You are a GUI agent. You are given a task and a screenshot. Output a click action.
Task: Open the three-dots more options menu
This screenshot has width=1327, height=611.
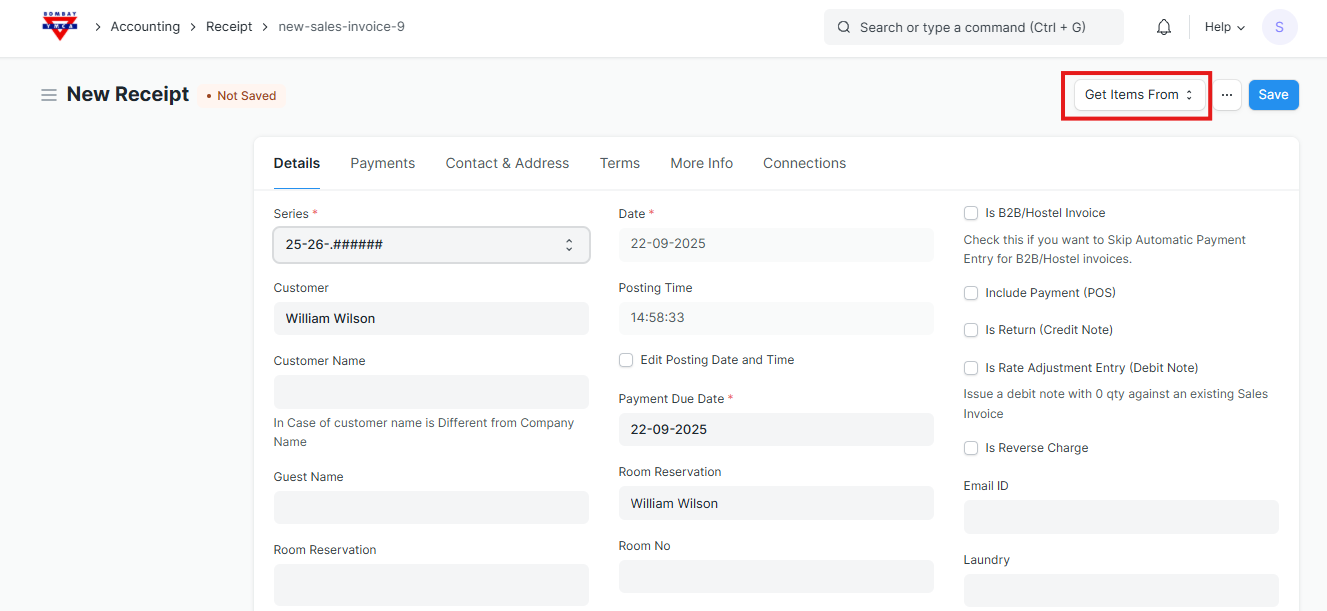tap(1227, 95)
